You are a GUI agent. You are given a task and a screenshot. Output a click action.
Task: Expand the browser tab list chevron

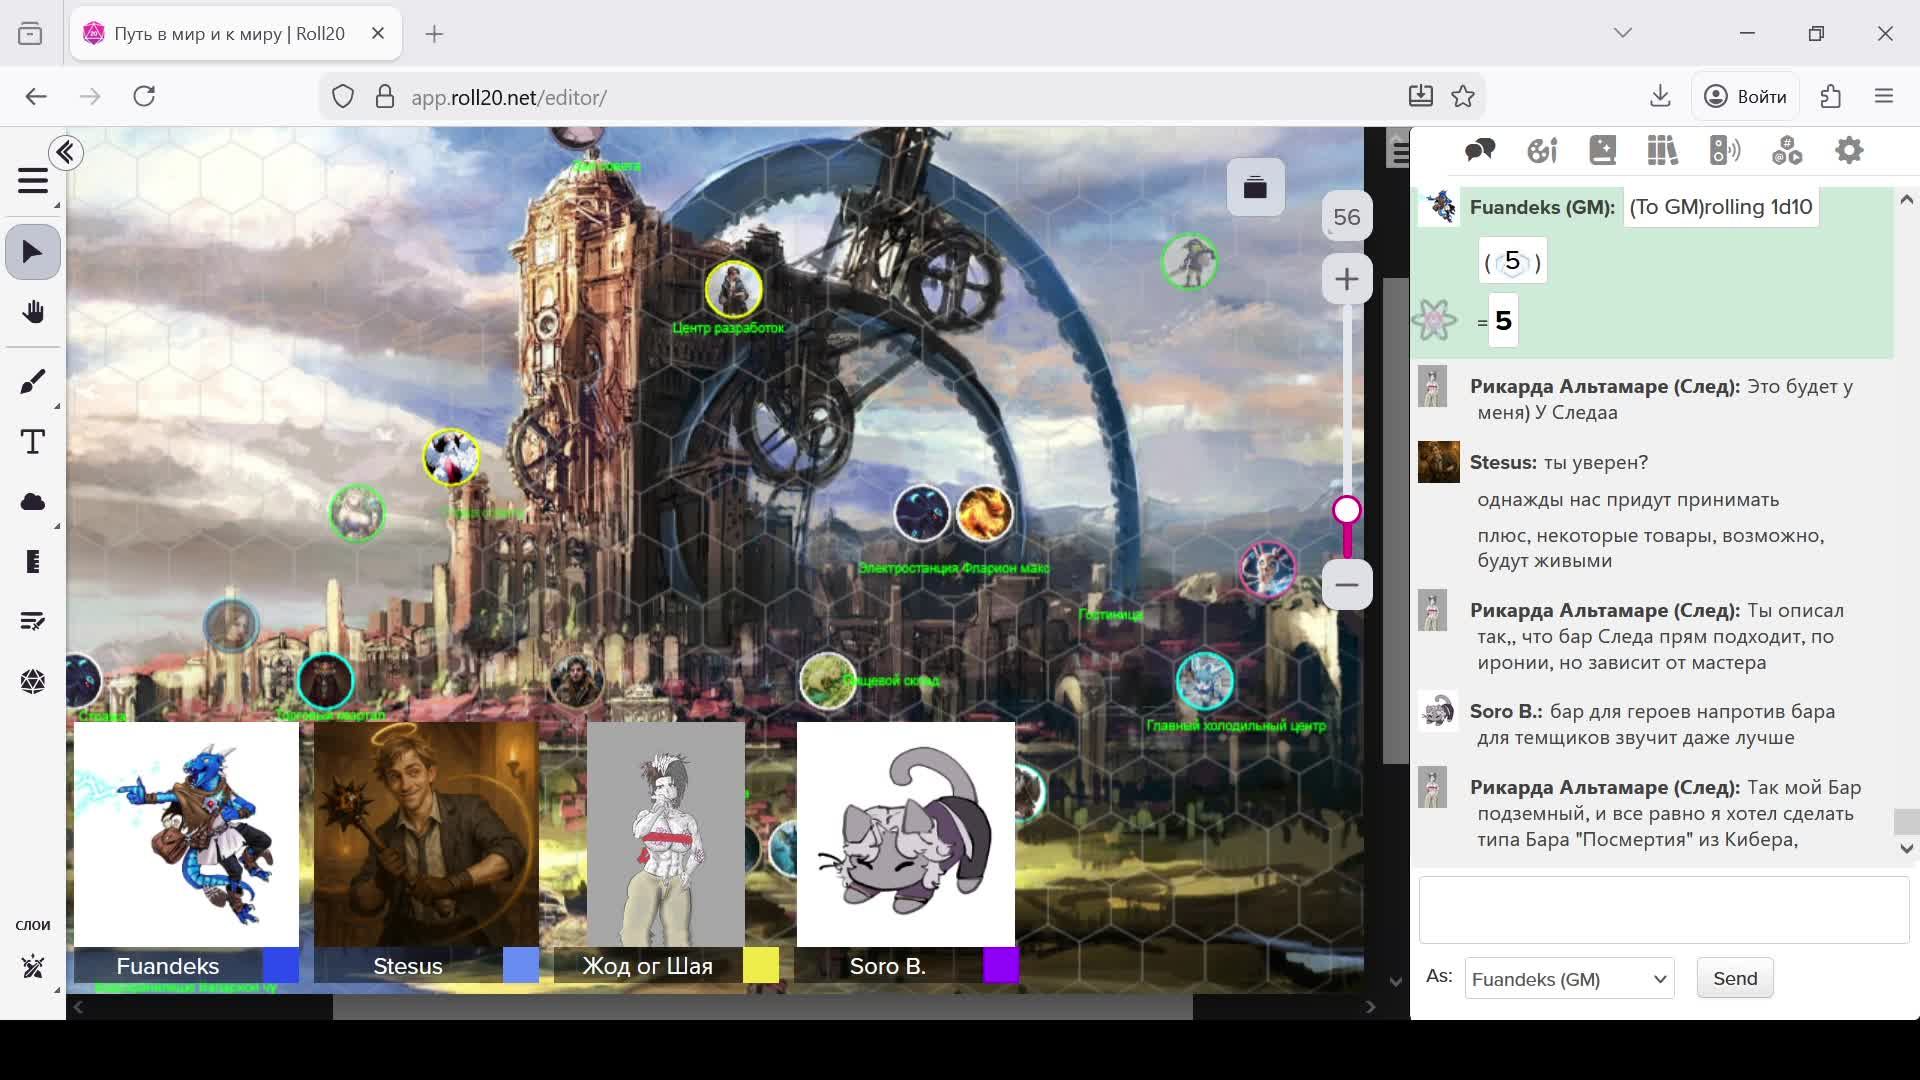(1622, 33)
